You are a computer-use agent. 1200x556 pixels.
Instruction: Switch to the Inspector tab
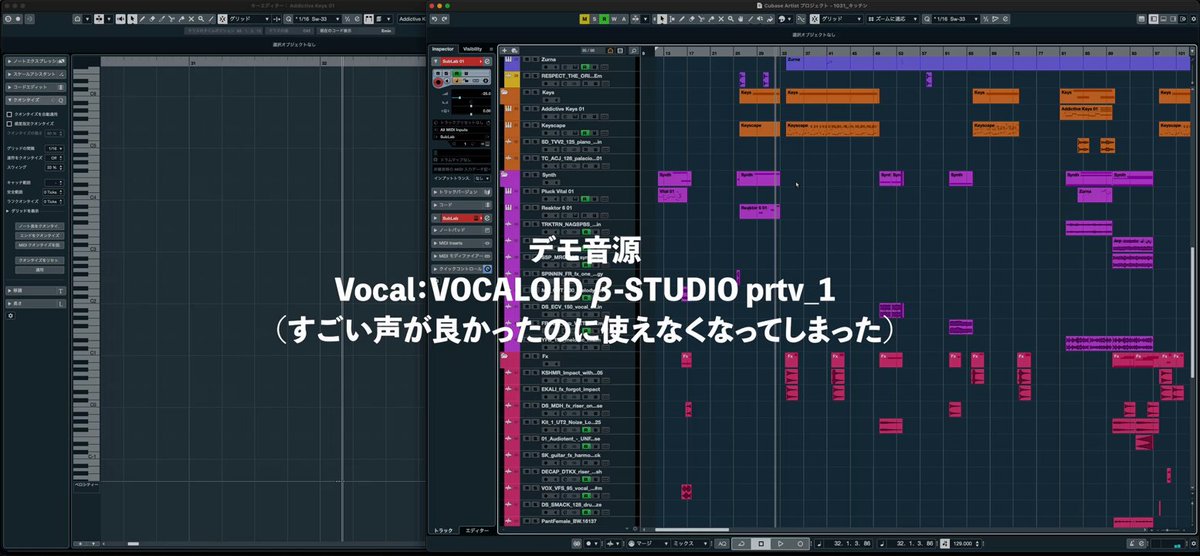coord(441,49)
